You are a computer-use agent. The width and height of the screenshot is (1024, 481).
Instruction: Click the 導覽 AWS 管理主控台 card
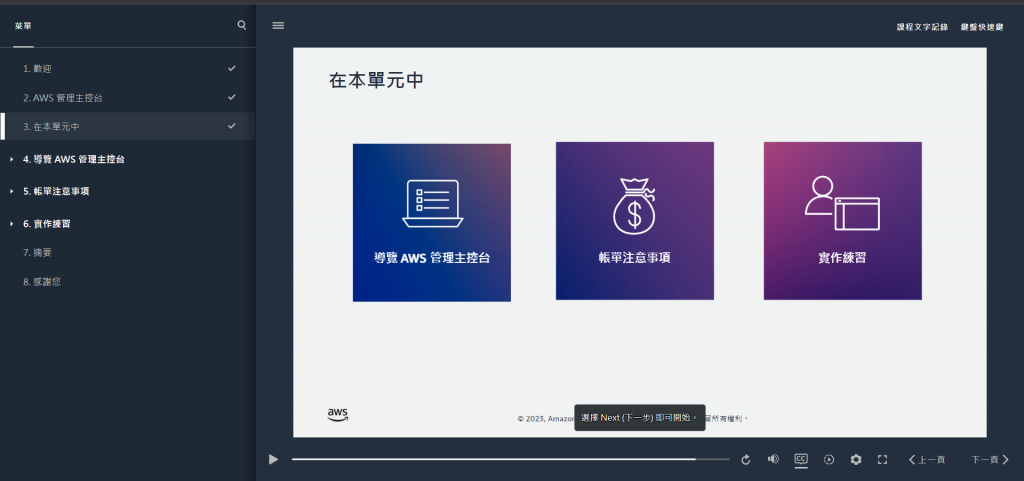coord(432,223)
